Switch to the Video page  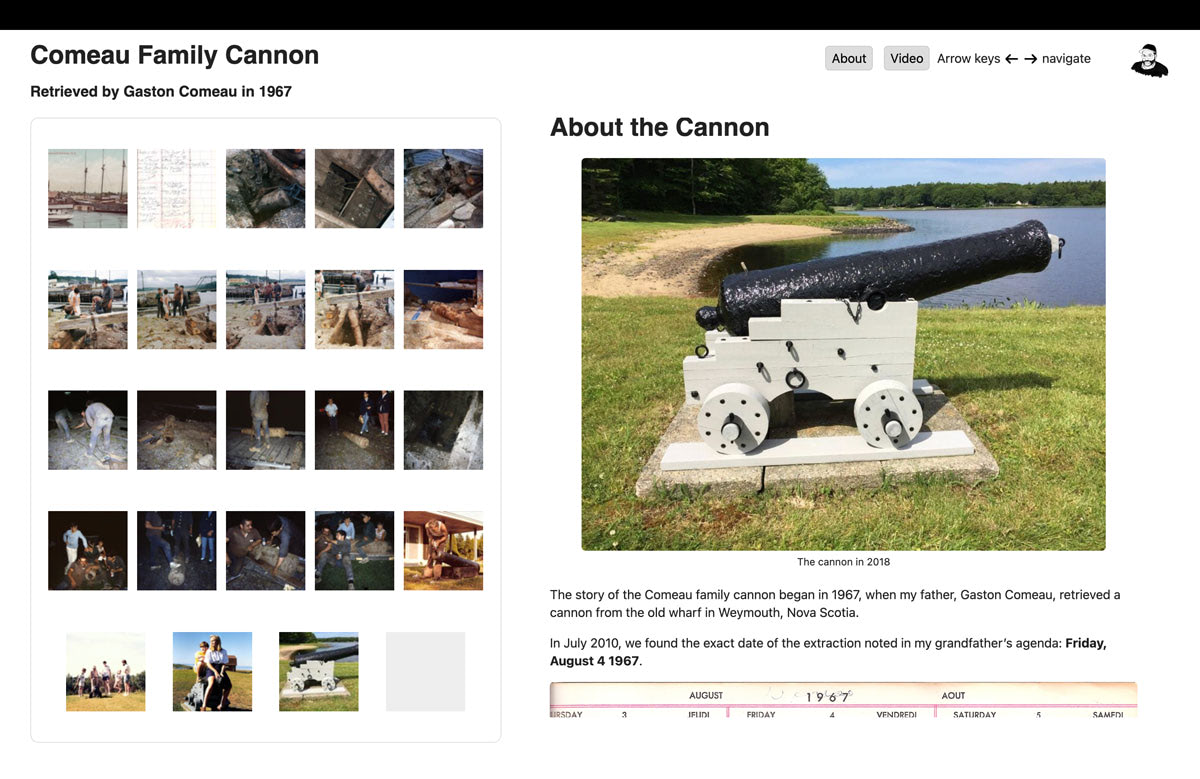[906, 58]
